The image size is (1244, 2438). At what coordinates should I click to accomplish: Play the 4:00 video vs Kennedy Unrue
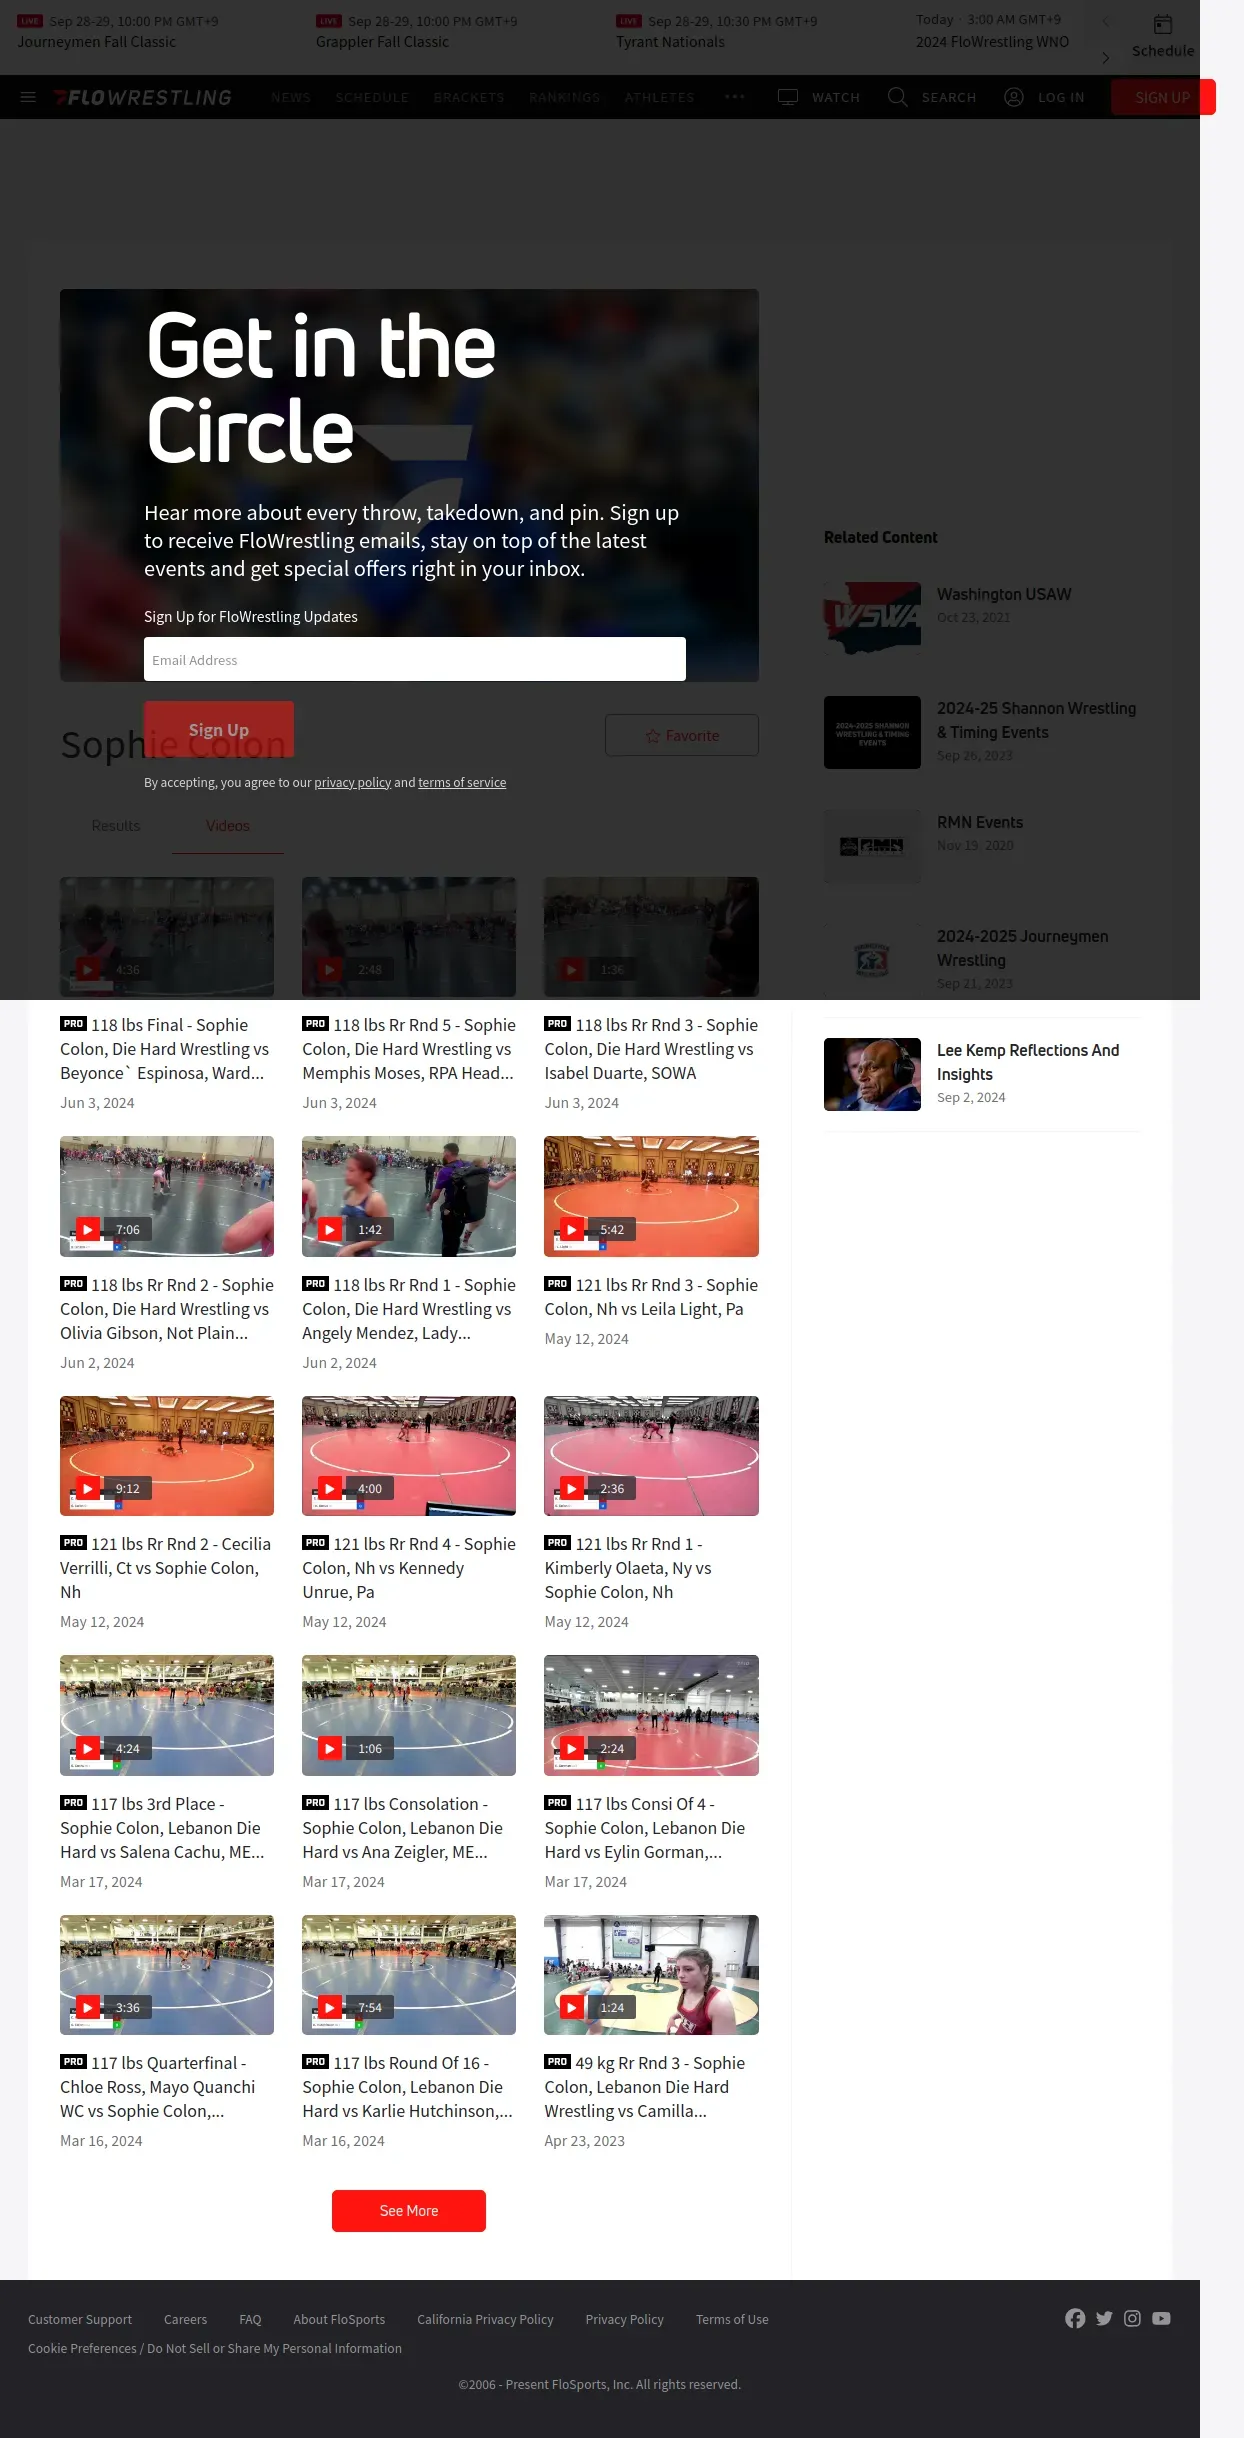[x=409, y=1455]
